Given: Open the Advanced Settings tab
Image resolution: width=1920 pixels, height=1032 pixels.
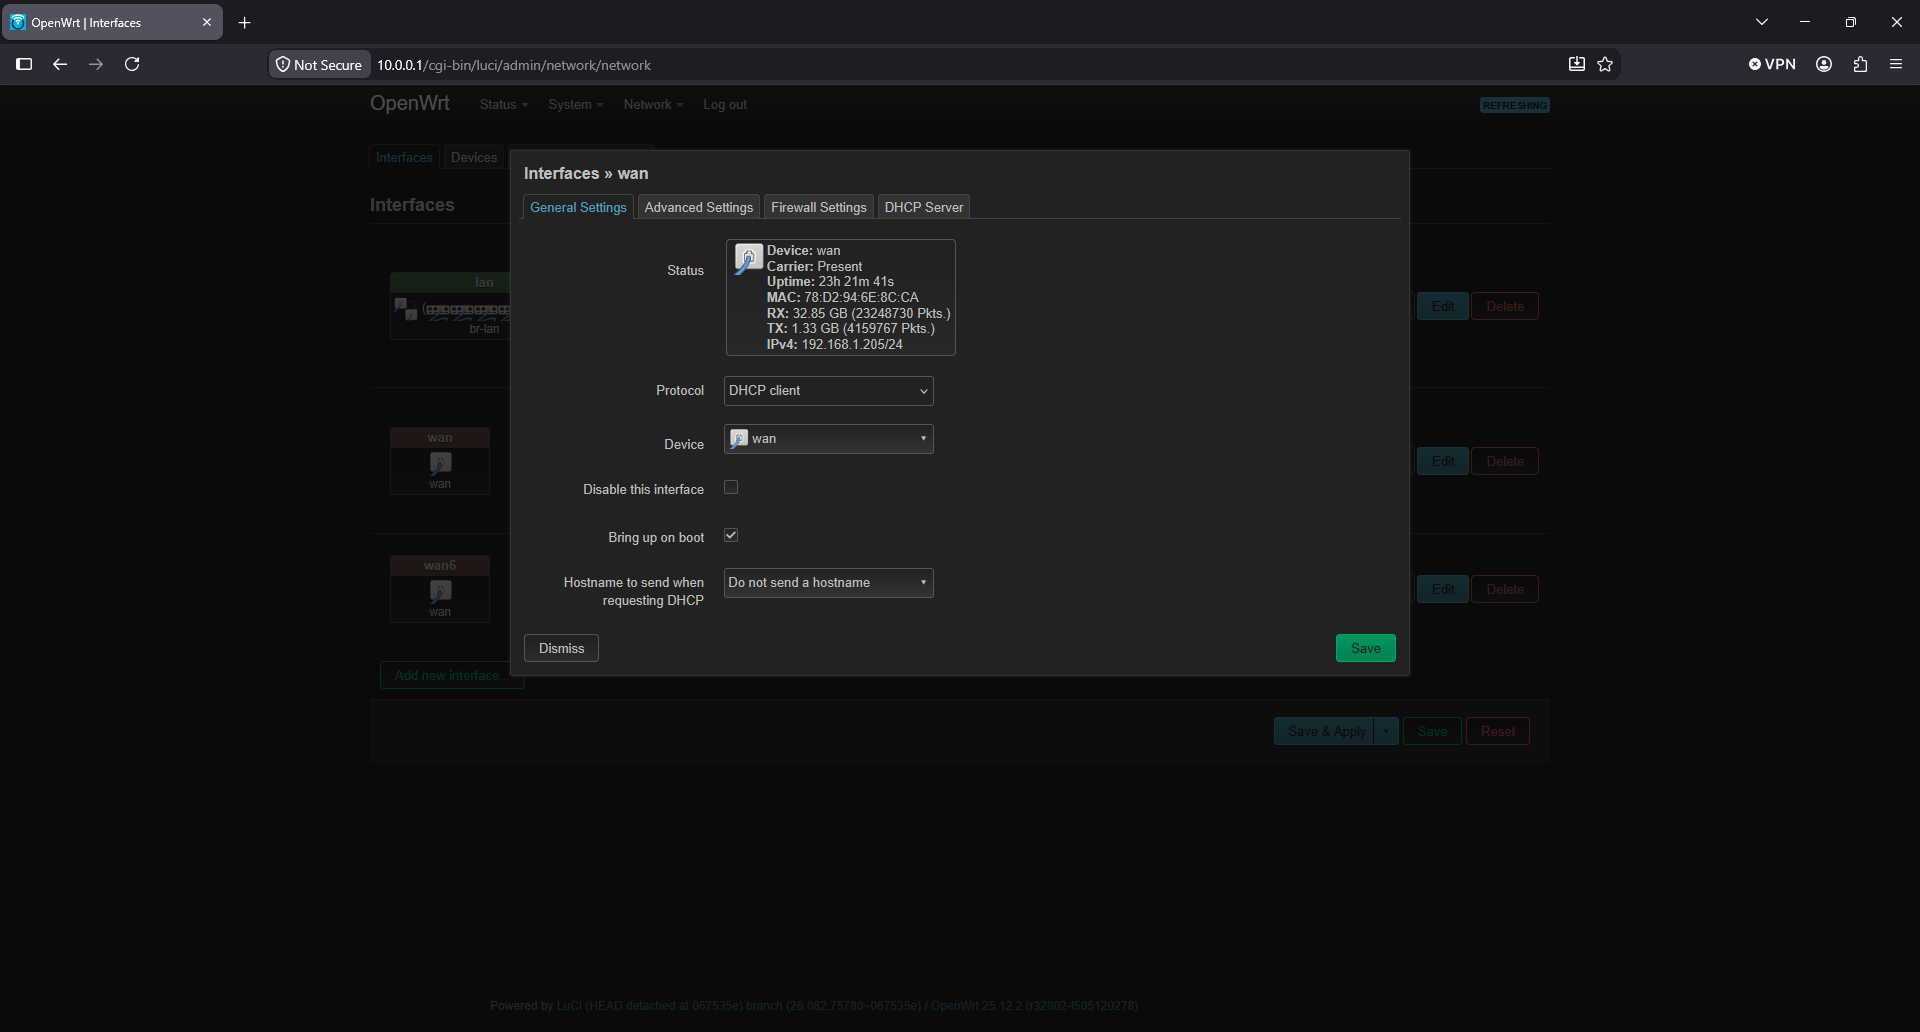Looking at the screenshot, I should pyautogui.click(x=698, y=207).
